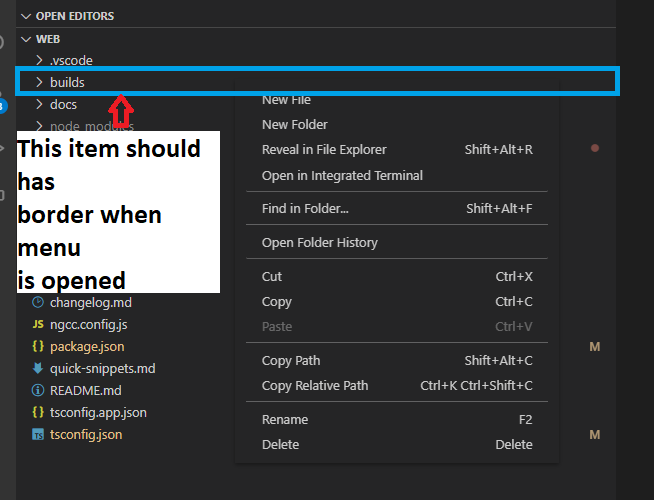This screenshot has width=654, height=500.
Task: Collapse the OPEN EDITORS section chevron
Action: coord(26,16)
